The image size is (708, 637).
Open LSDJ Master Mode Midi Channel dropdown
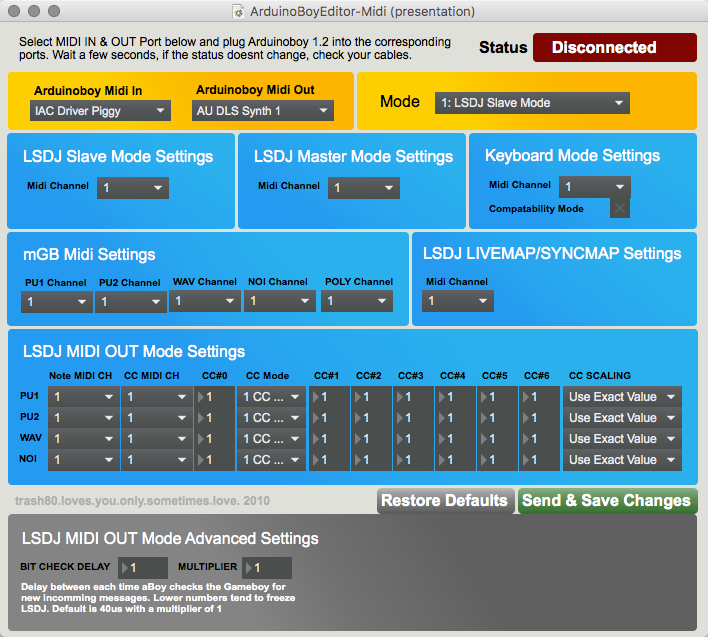pyautogui.click(x=363, y=188)
